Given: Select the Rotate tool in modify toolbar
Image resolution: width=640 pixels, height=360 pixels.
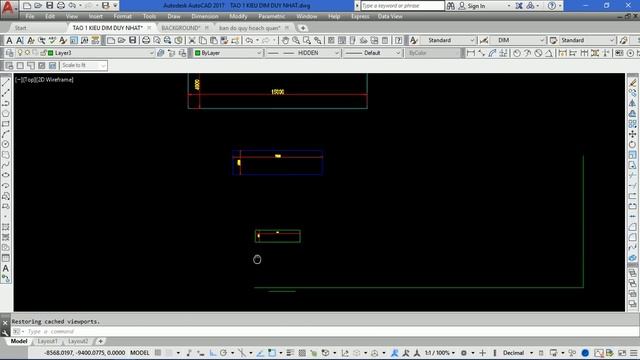Looking at the screenshot, I should coord(633,144).
